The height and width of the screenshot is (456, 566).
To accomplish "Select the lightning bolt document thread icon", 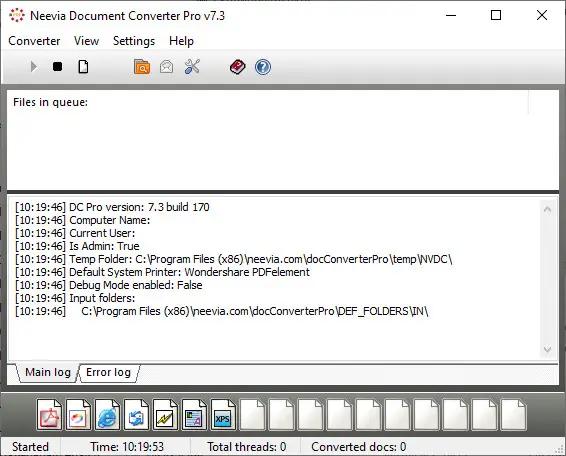I will (x=165, y=414).
